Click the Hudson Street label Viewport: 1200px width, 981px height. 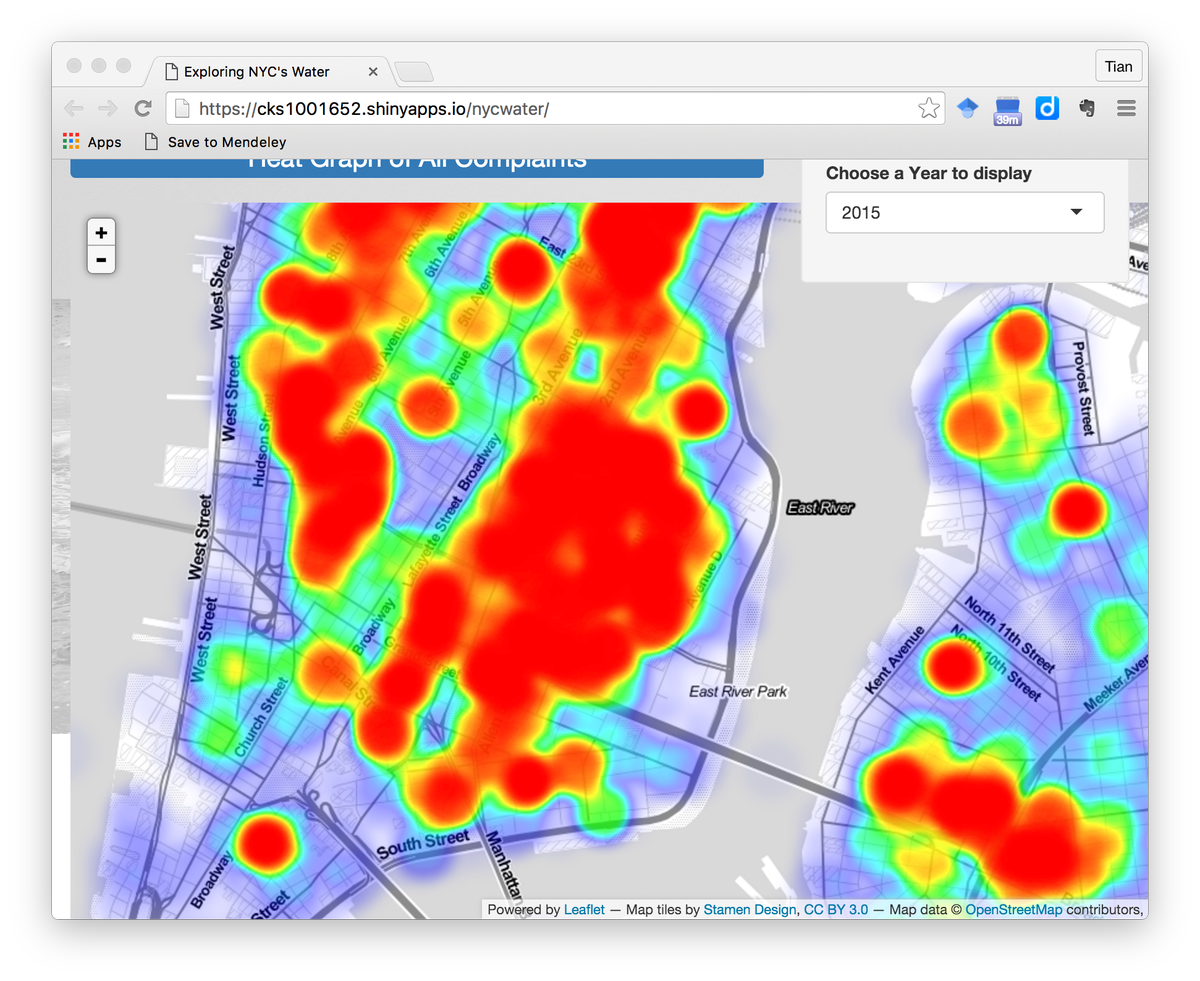click(262, 440)
